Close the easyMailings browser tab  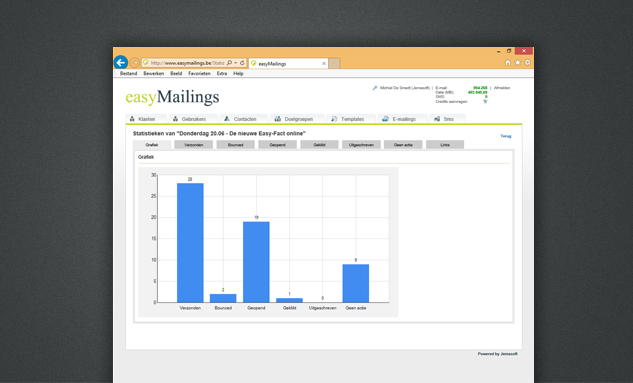click(x=324, y=63)
